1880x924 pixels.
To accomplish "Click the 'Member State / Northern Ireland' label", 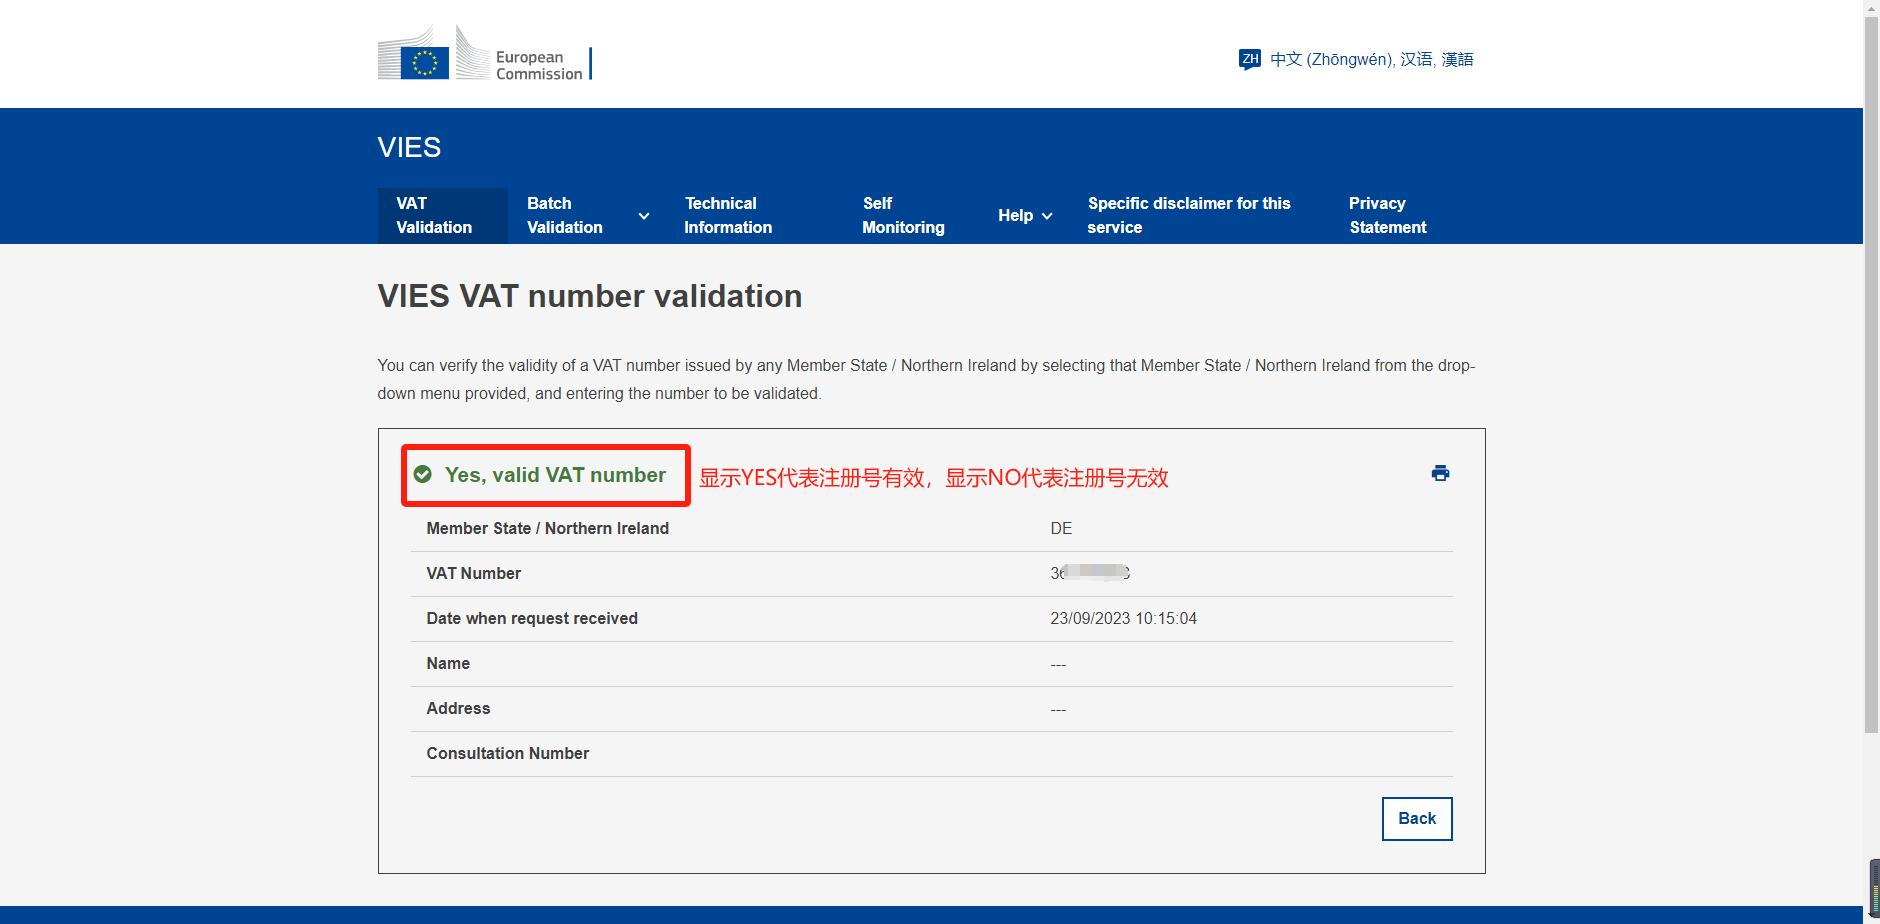I will pos(548,528).
